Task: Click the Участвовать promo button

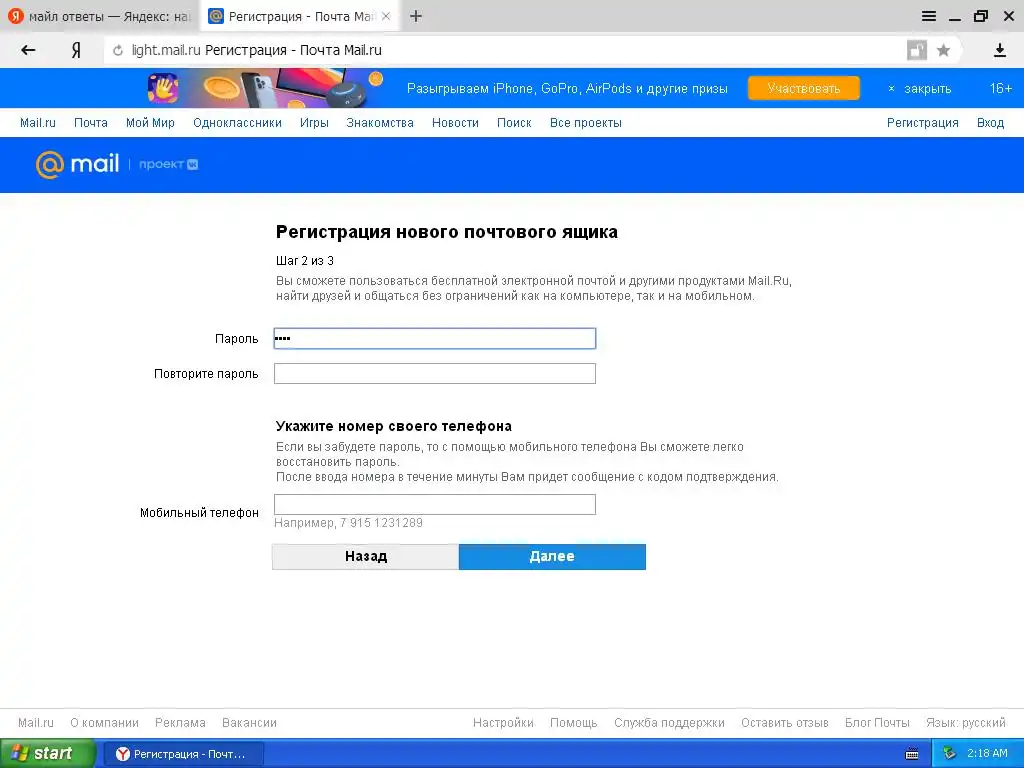Action: 803,89
